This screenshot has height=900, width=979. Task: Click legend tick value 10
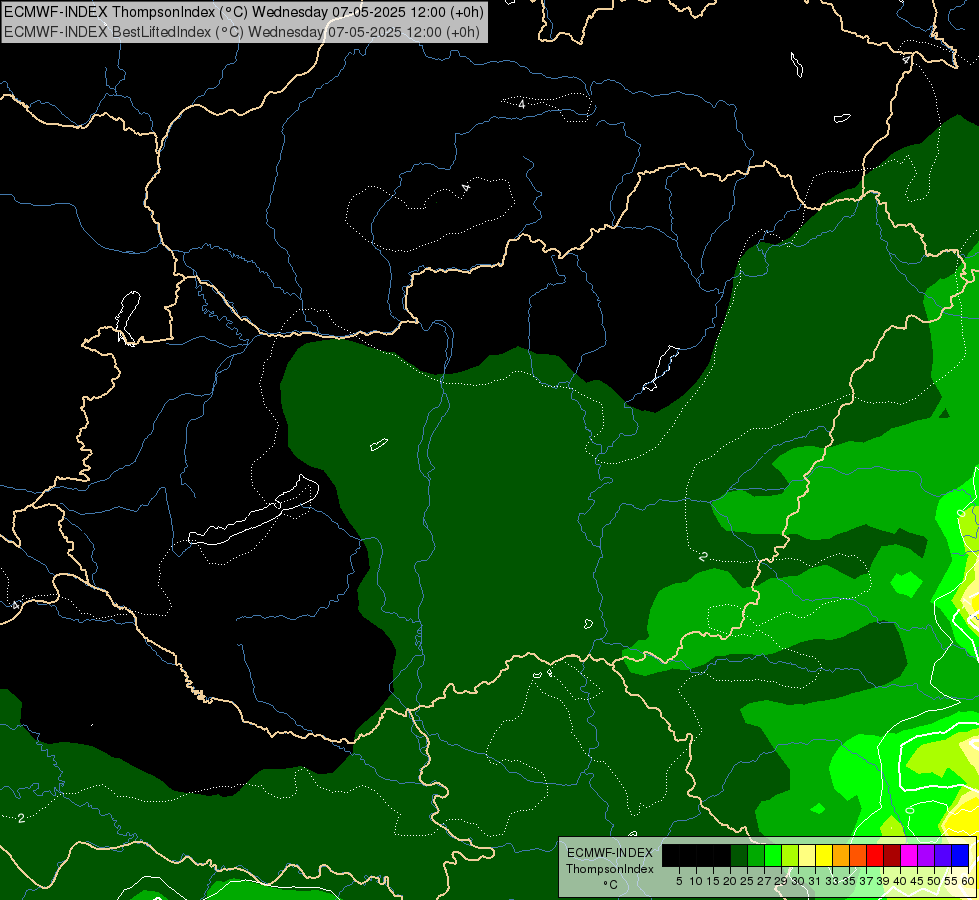[x=696, y=881]
